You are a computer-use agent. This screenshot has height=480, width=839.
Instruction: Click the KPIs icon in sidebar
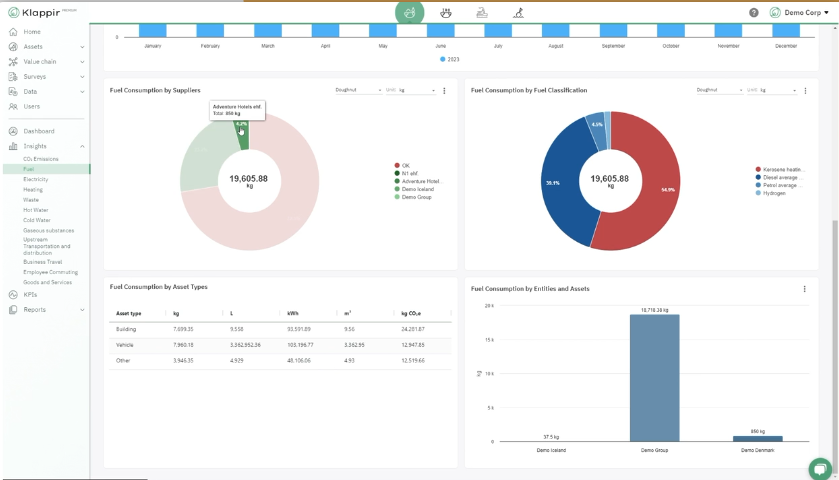click(13, 294)
